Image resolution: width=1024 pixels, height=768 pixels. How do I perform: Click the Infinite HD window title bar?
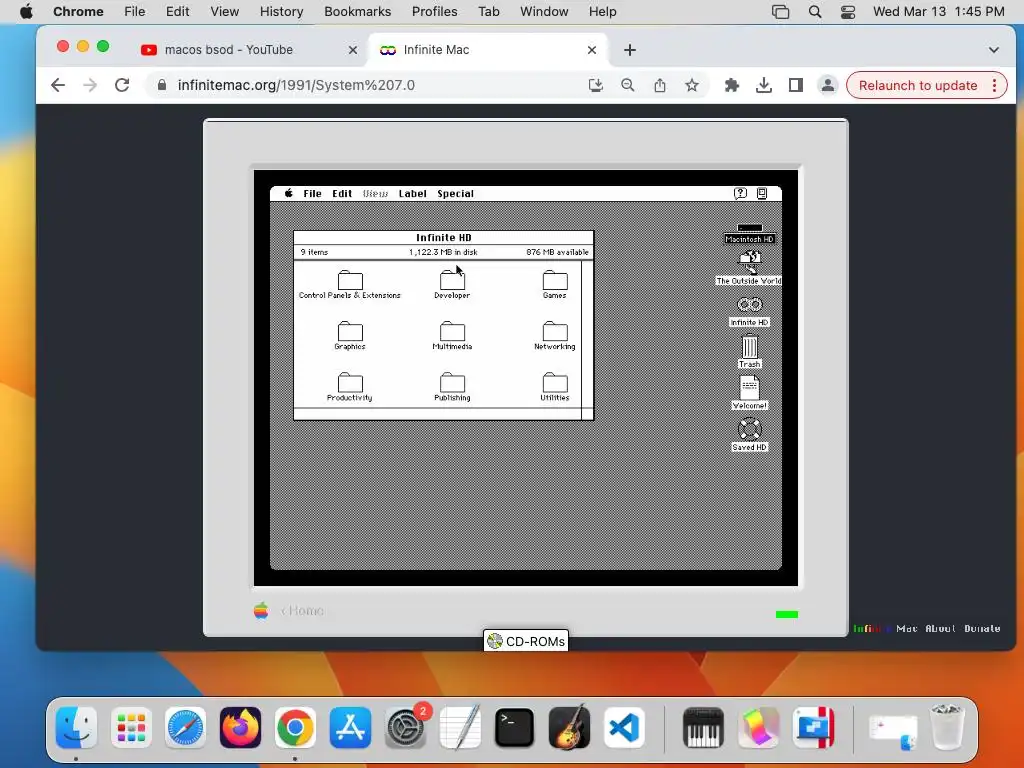443,238
